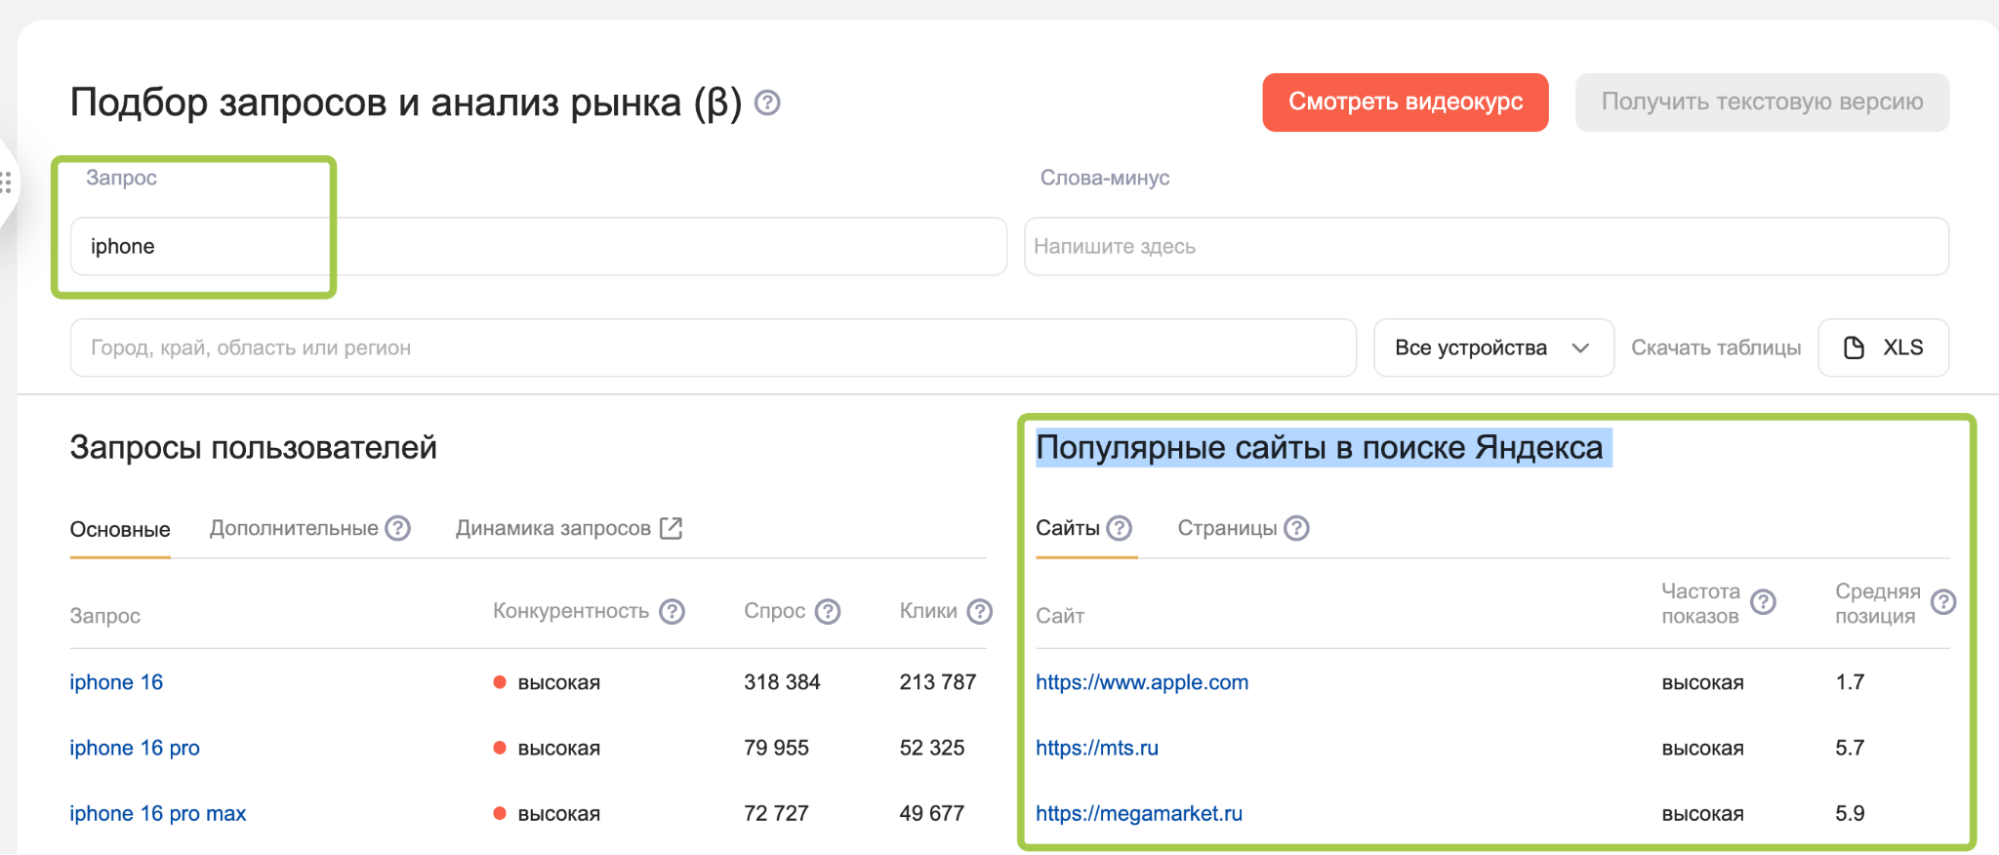The height and width of the screenshot is (855, 1999).
Task: Click average position value 5.9
Action: [1850, 814]
